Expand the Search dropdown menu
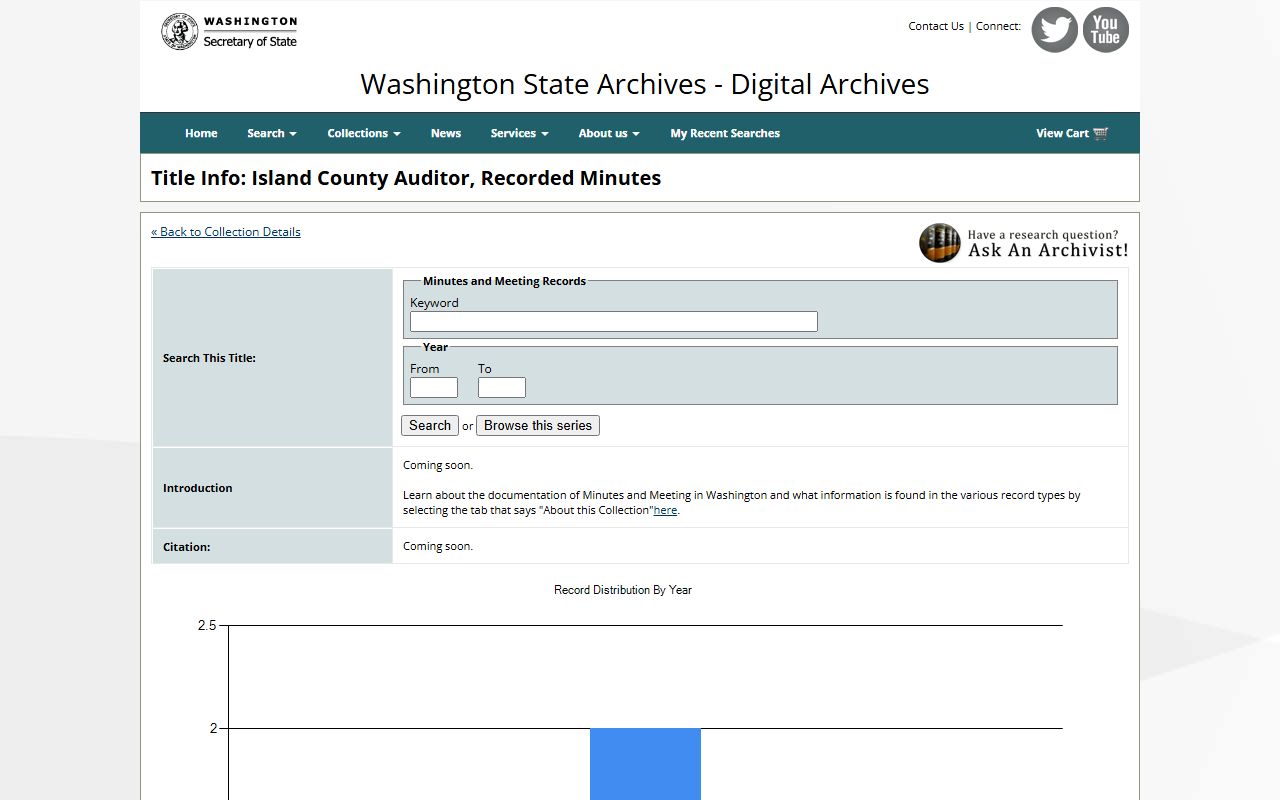The height and width of the screenshot is (800, 1280). pos(272,133)
